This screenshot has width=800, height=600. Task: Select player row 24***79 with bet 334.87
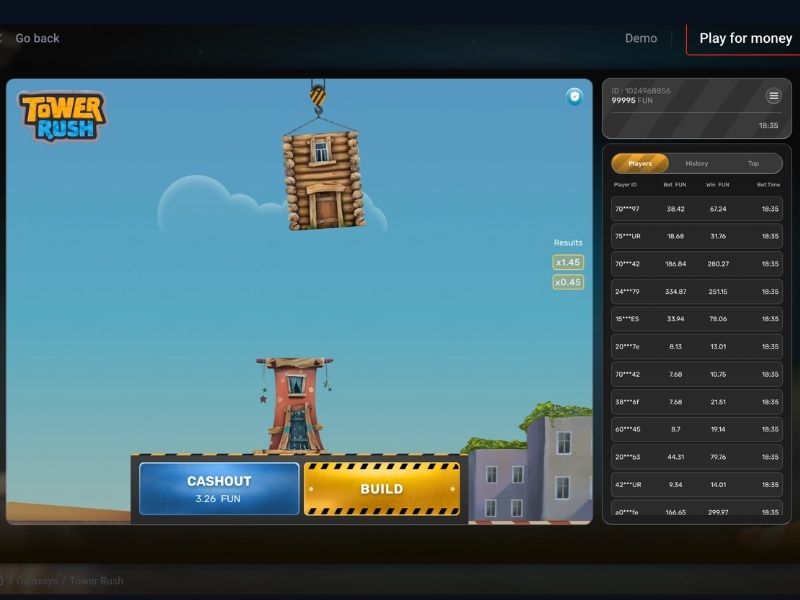click(x=696, y=292)
